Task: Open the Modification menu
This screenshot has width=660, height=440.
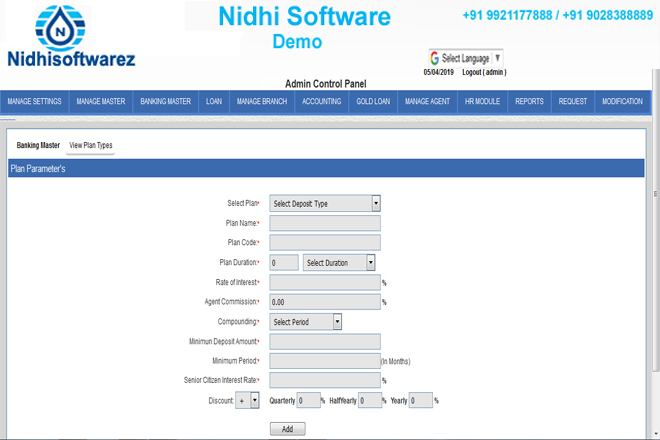Action: [x=622, y=101]
